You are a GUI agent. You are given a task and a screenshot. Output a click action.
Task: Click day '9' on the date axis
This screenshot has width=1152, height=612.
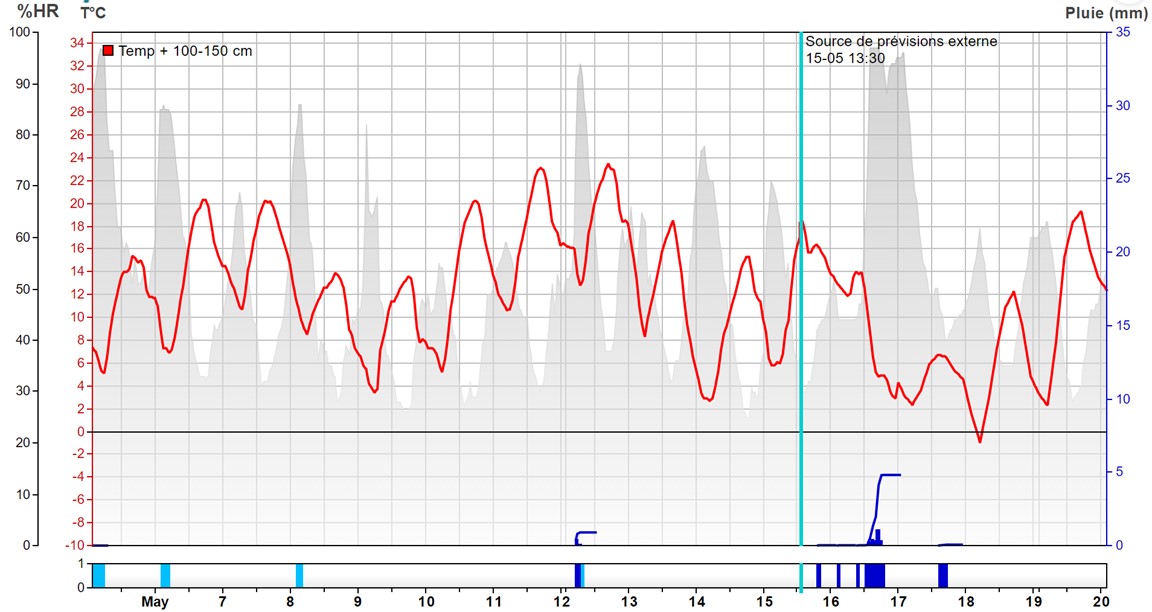click(x=358, y=602)
